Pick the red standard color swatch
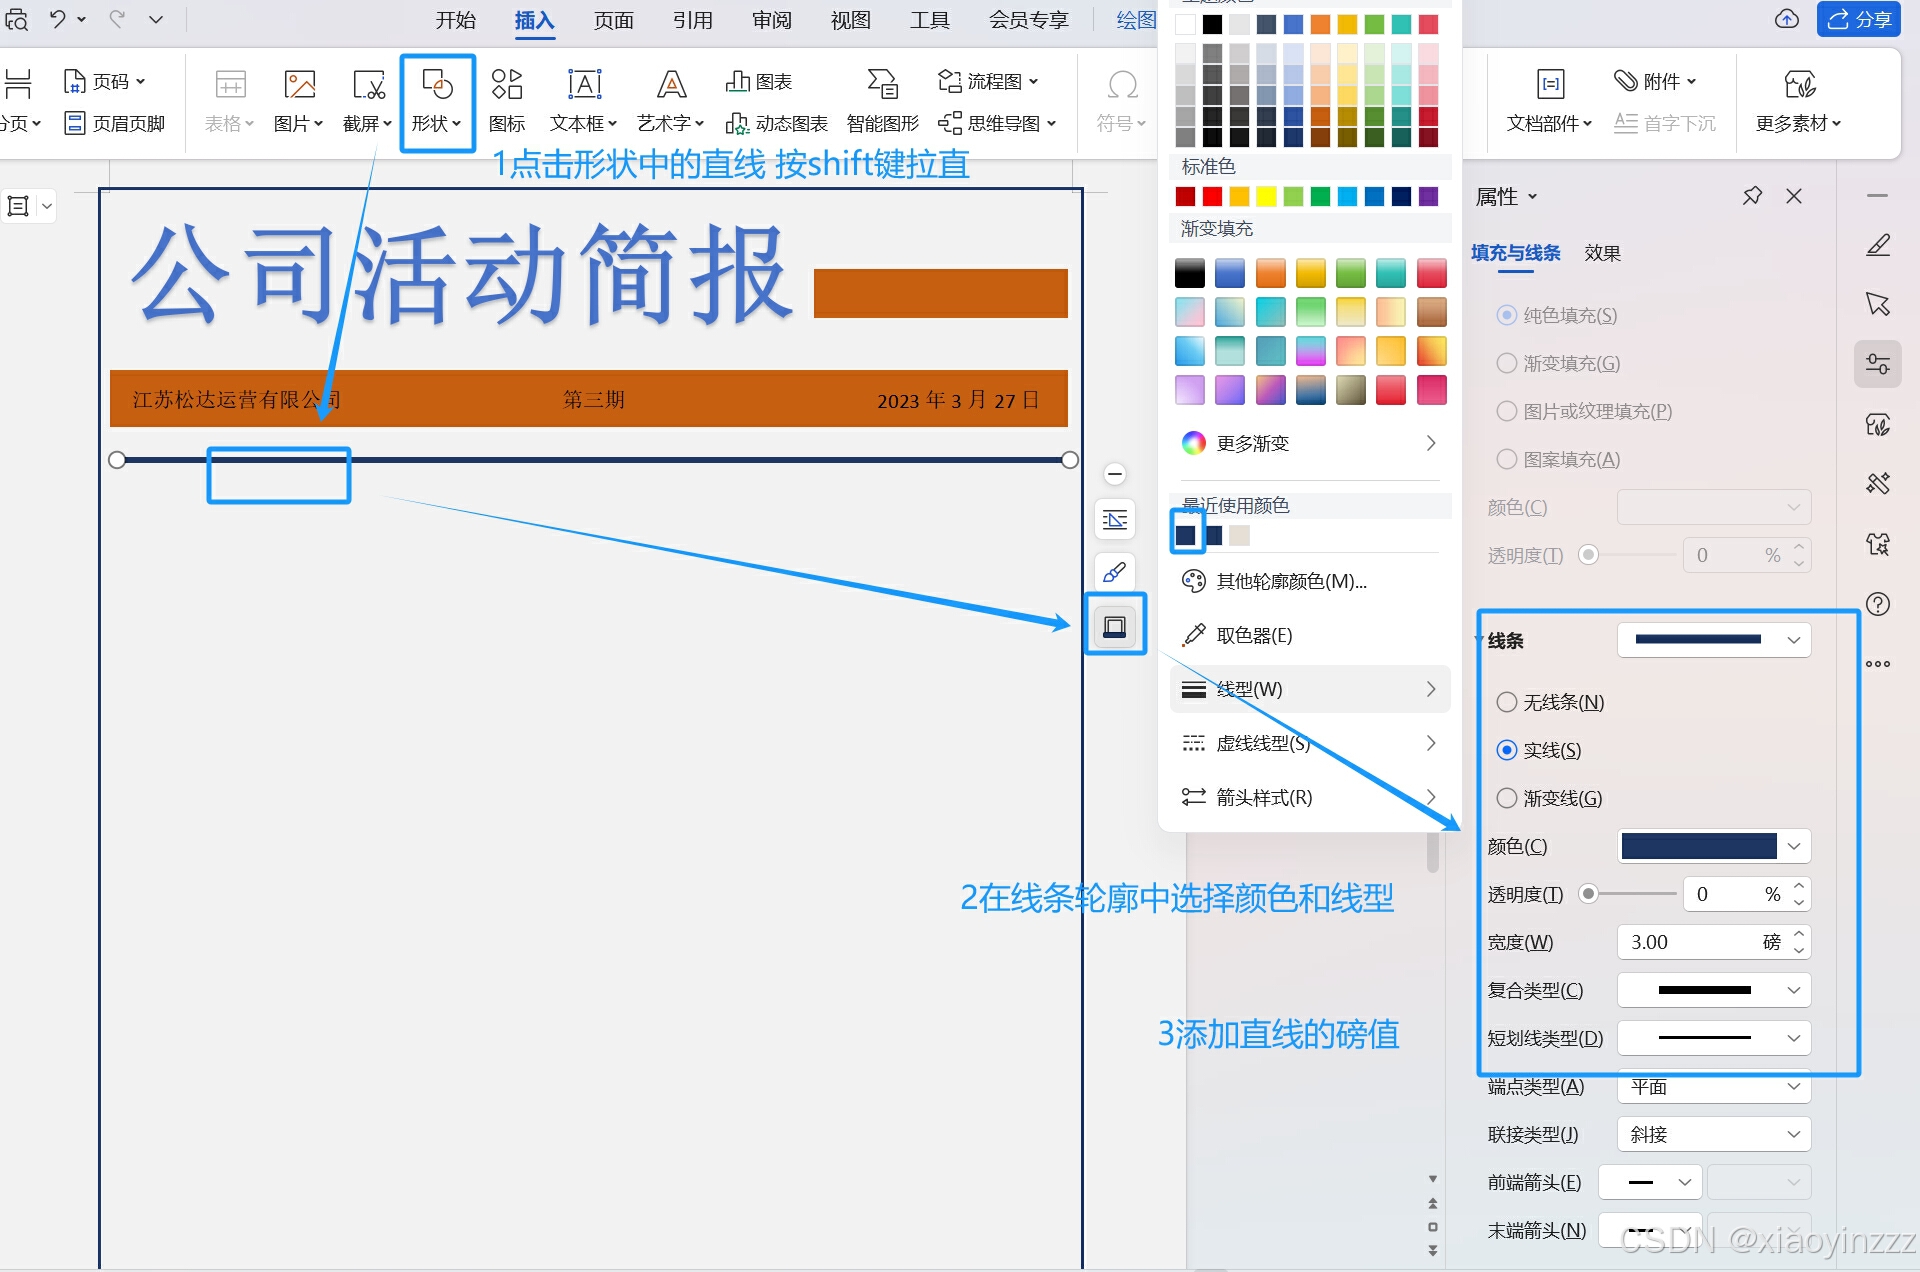The width and height of the screenshot is (1920, 1272). [1212, 196]
